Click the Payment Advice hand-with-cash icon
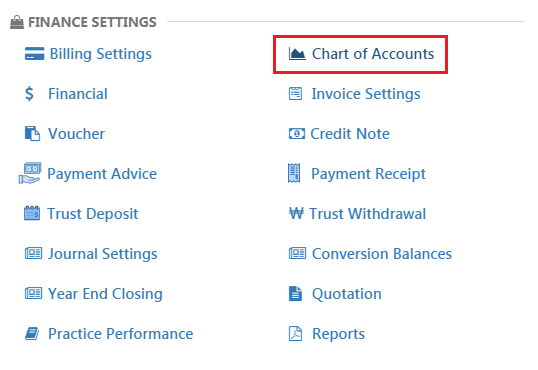Viewport: 538px width, 370px height. pos(30,173)
